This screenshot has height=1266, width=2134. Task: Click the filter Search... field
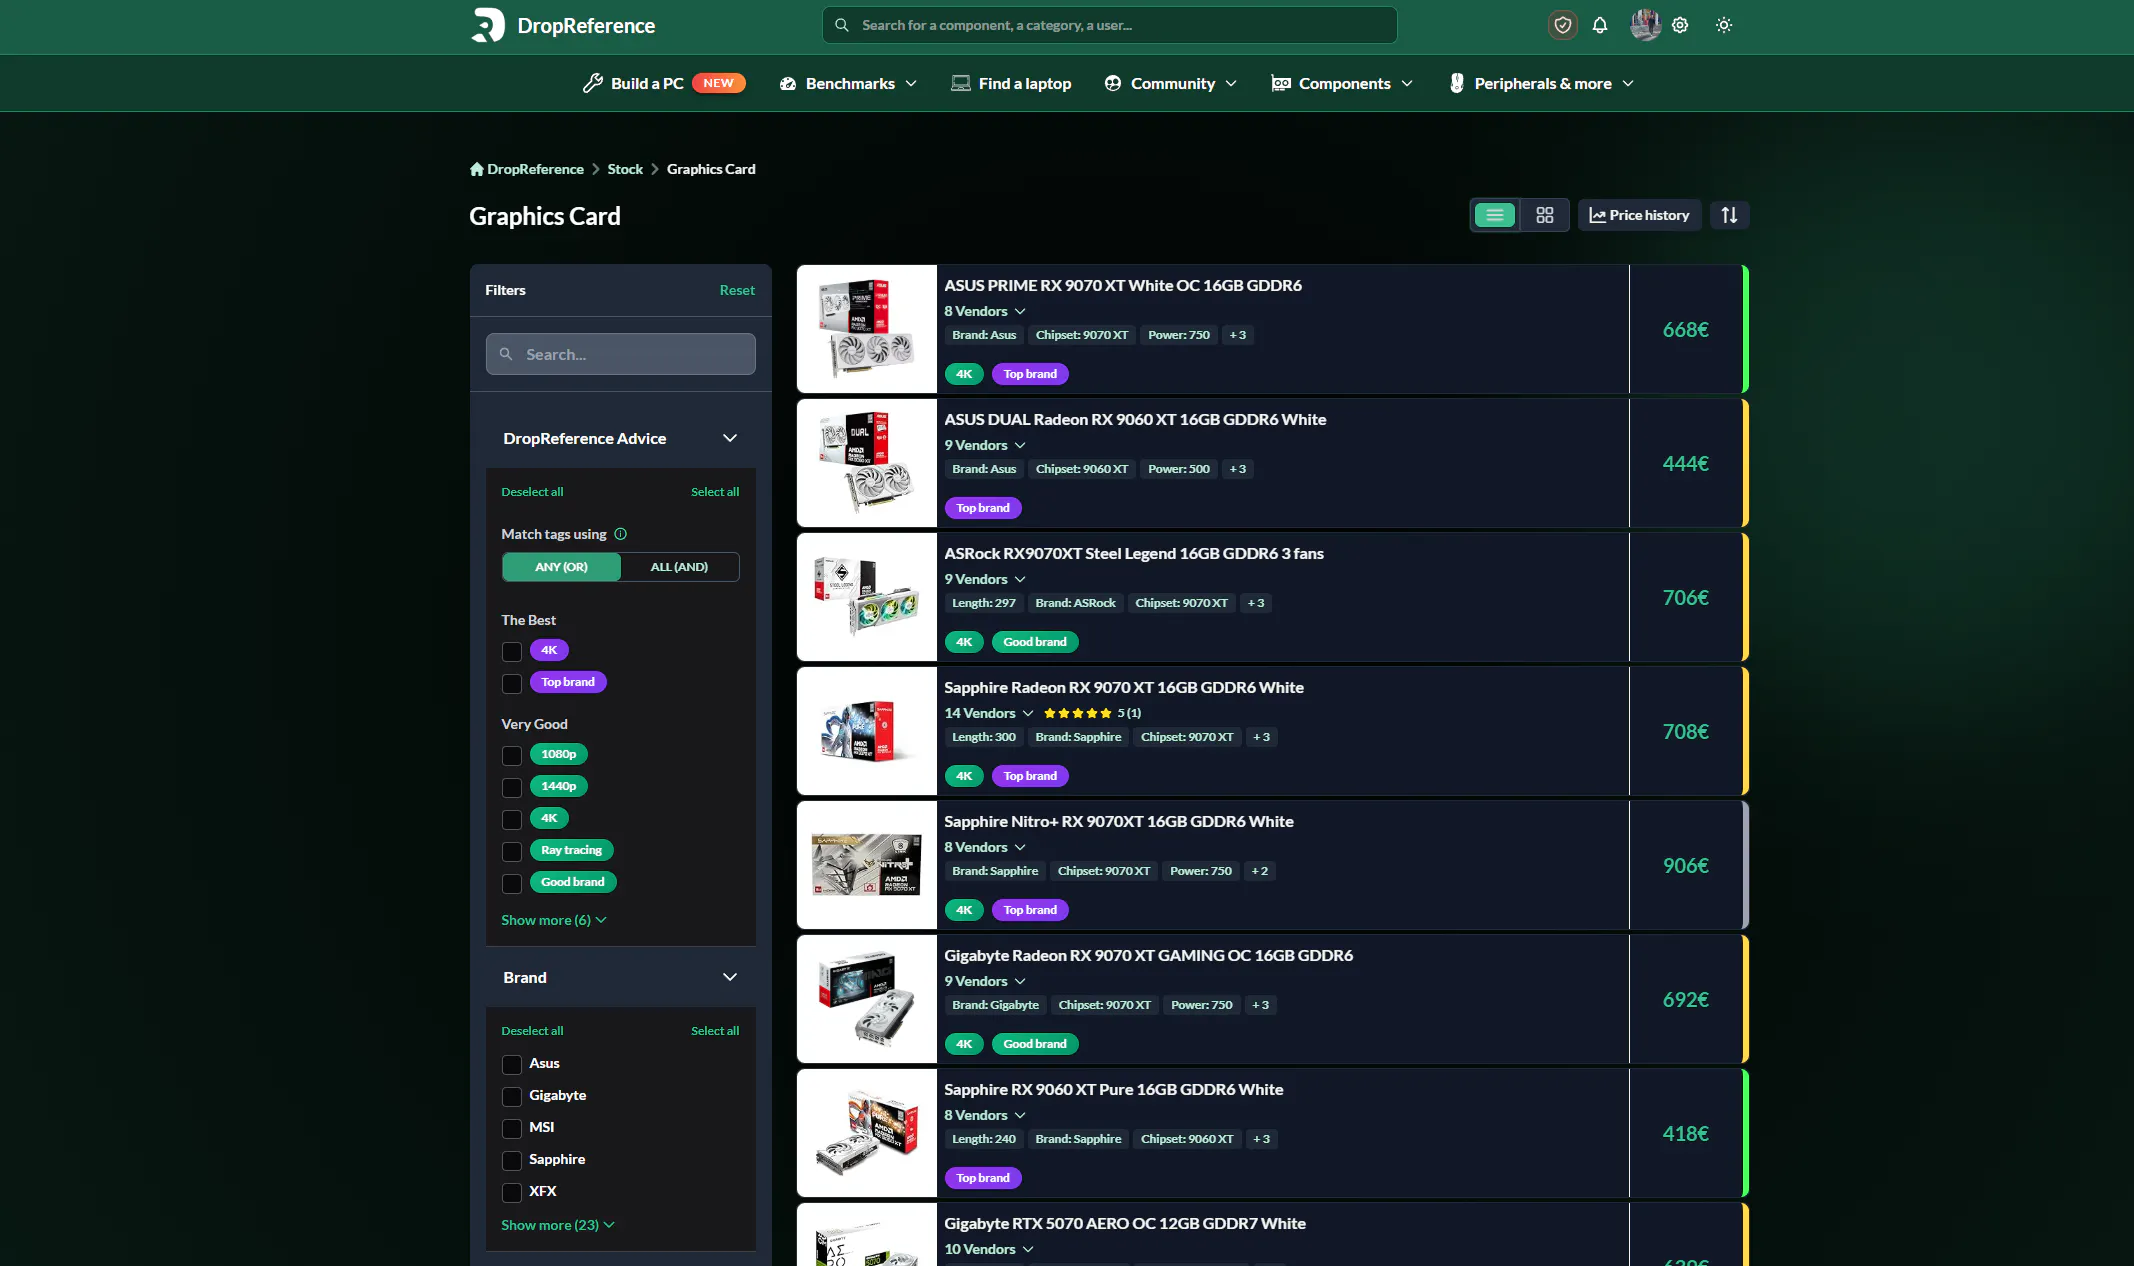tap(621, 354)
